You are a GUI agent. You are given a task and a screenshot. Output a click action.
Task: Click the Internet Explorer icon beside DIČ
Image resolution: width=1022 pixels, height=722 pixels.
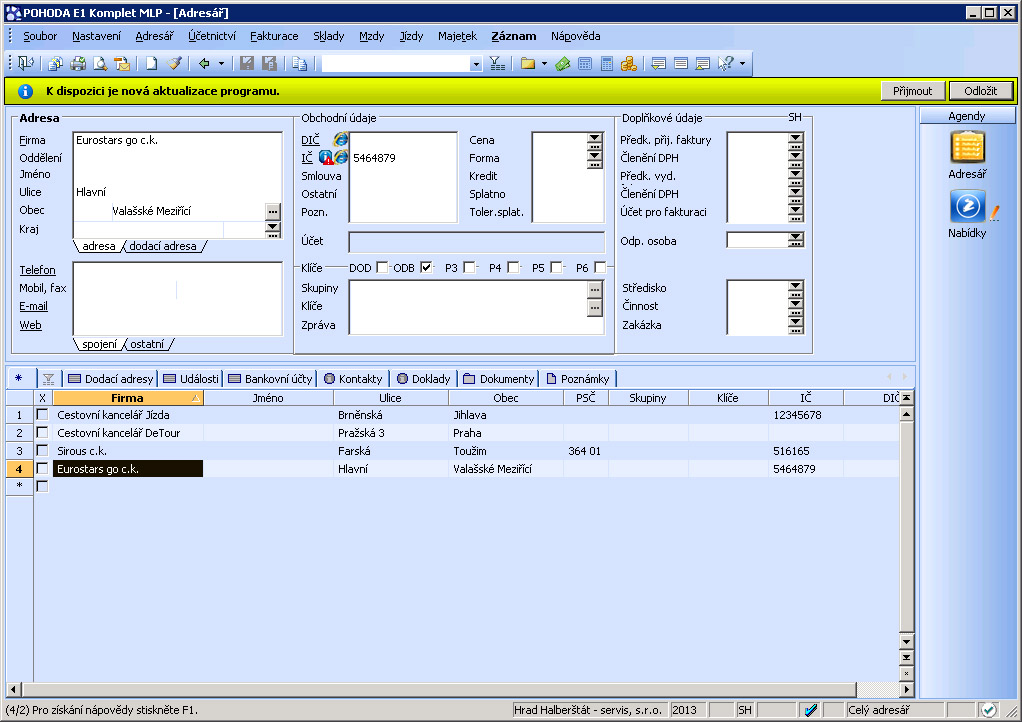click(340, 139)
